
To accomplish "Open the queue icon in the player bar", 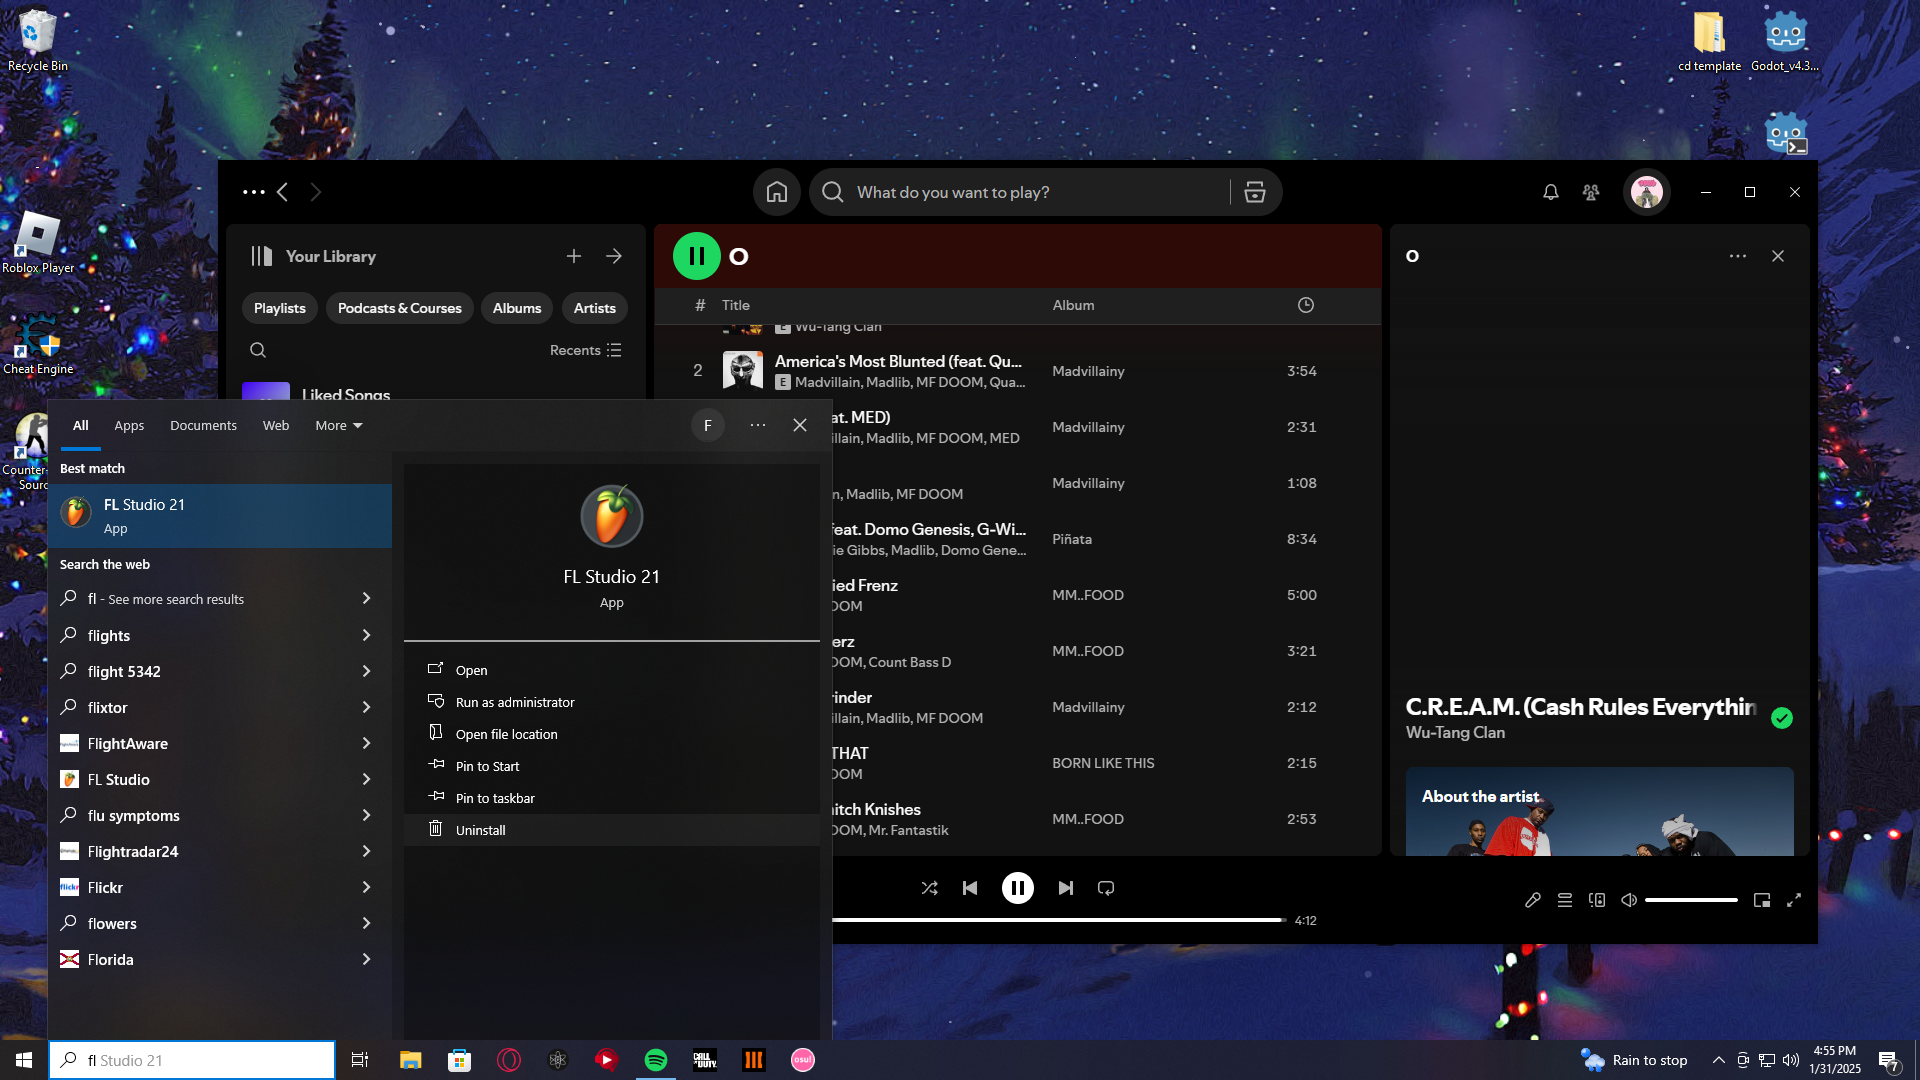I will [1565, 900].
